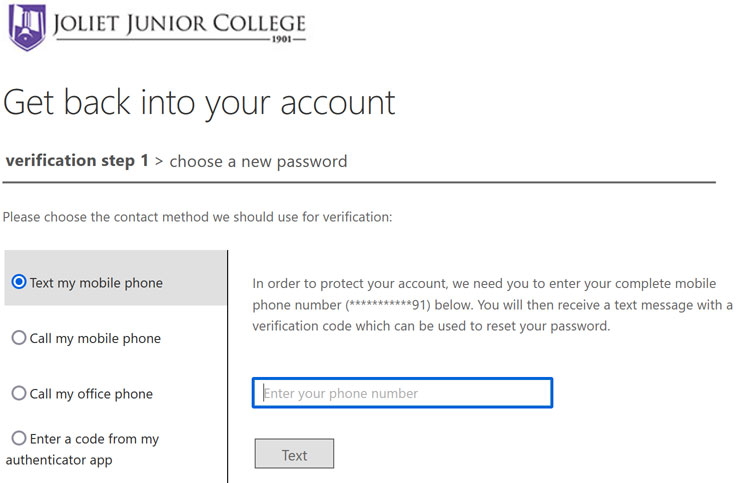Click the 'Call my mobile phone' label text
The height and width of the screenshot is (483, 742).
coord(95,339)
